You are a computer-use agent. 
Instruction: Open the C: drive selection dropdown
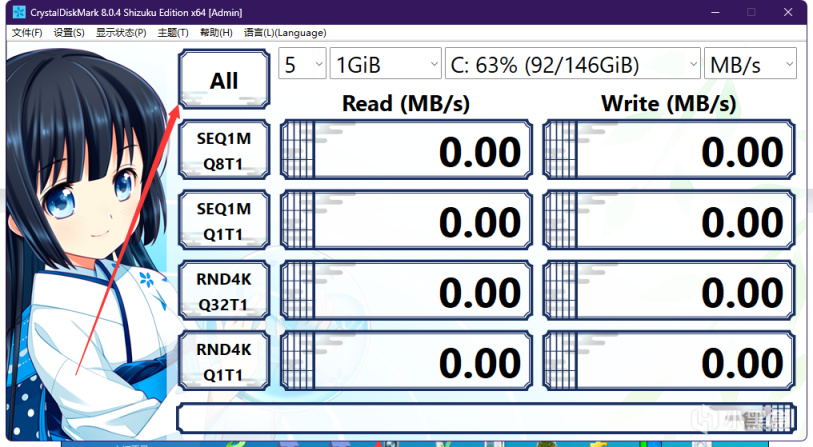click(x=572, y=64)
